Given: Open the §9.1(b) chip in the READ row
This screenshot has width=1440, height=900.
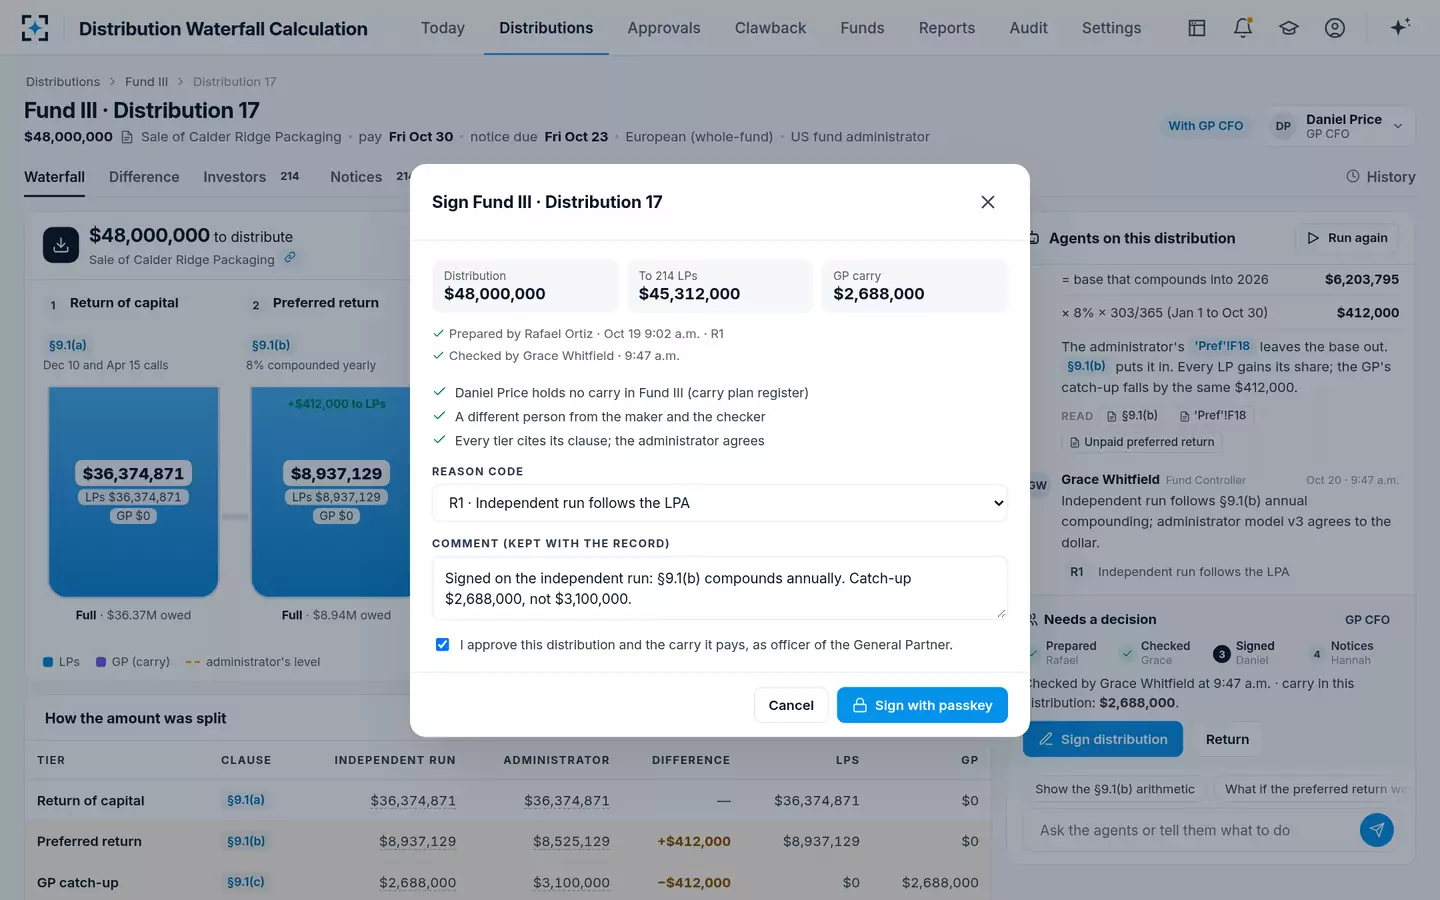Looking at the screenshot, I should coord(1132,416).
